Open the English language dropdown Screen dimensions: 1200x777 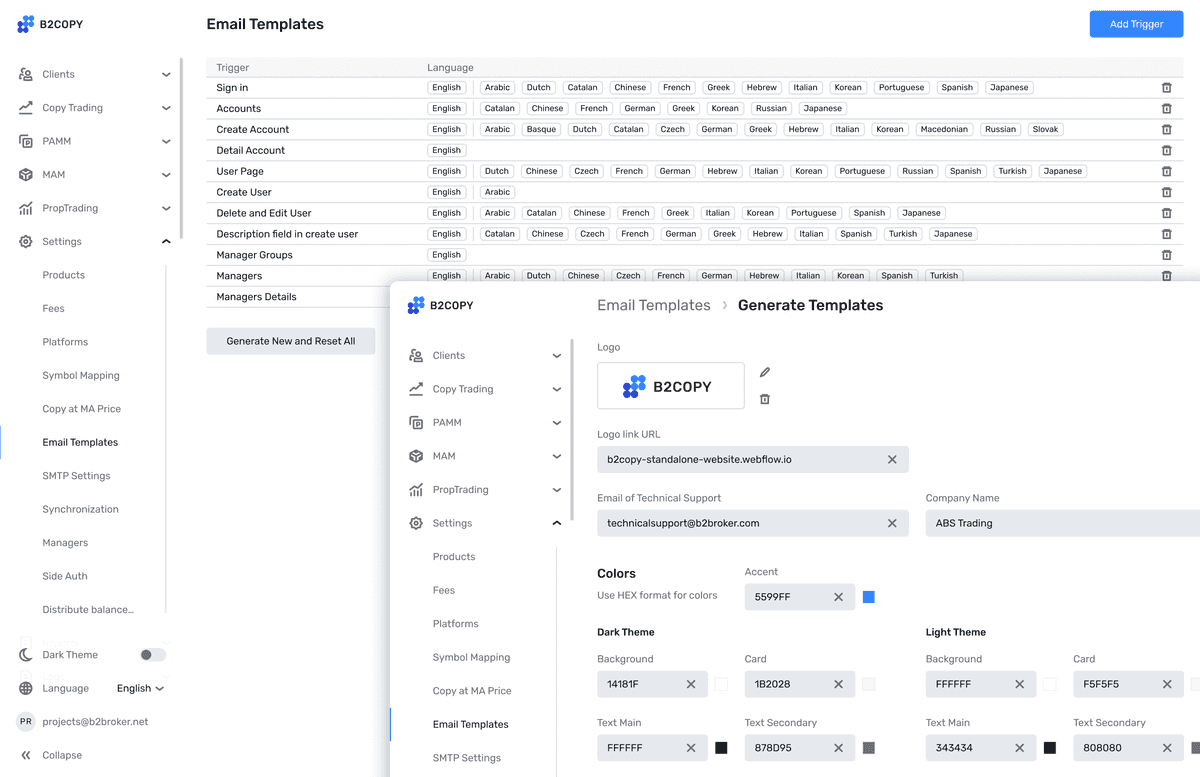click(139, 688)
